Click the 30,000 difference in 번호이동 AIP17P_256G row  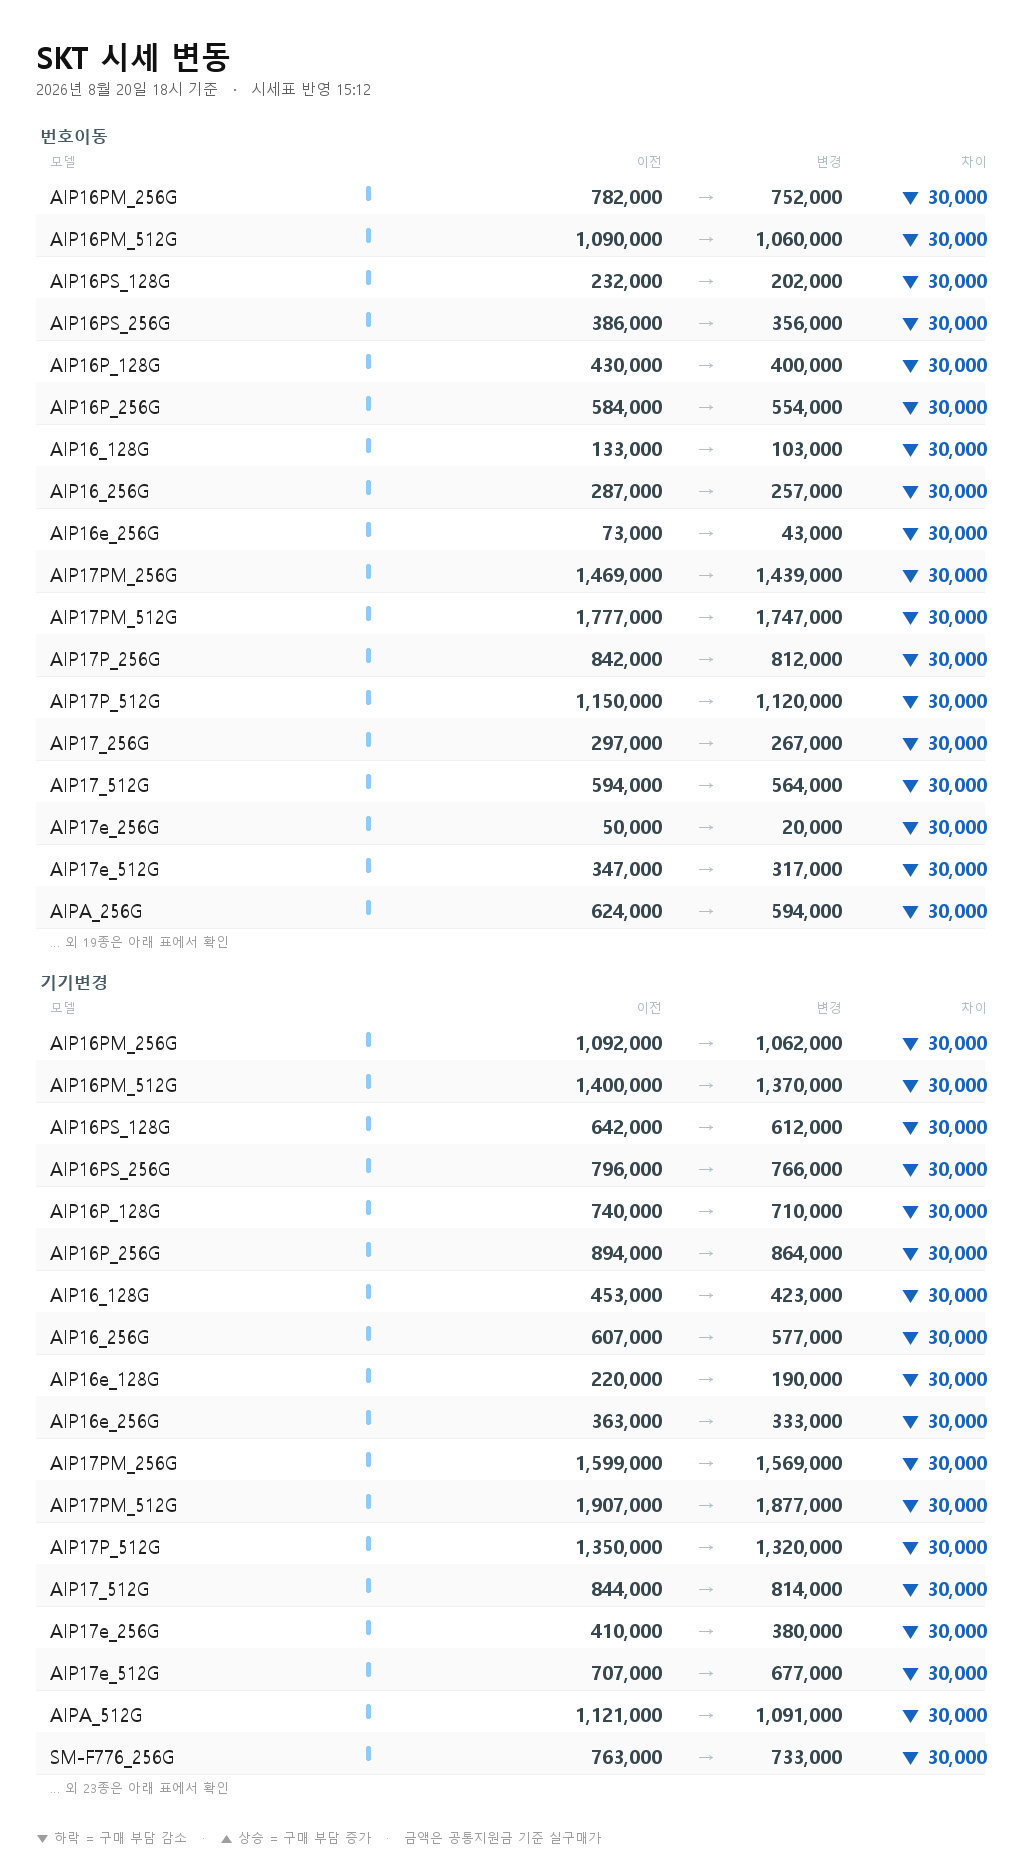[957, 660]
